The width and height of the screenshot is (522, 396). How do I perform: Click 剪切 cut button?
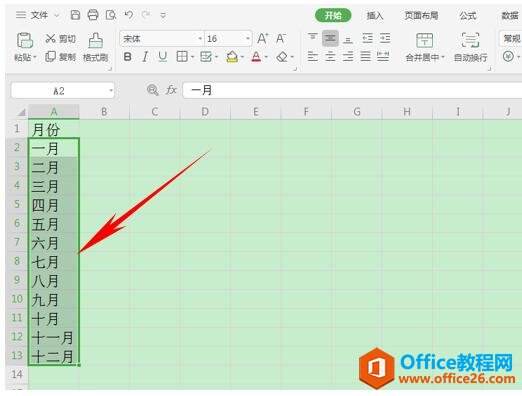tap(60, 39)
